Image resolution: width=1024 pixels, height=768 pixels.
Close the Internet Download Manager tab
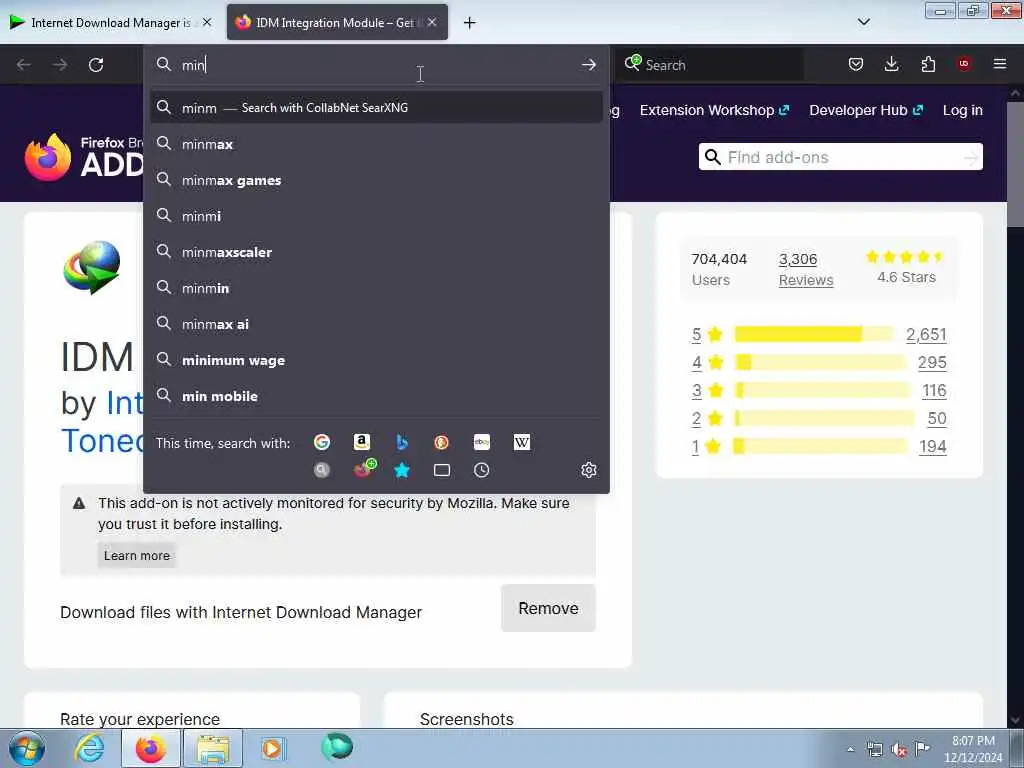207,22
